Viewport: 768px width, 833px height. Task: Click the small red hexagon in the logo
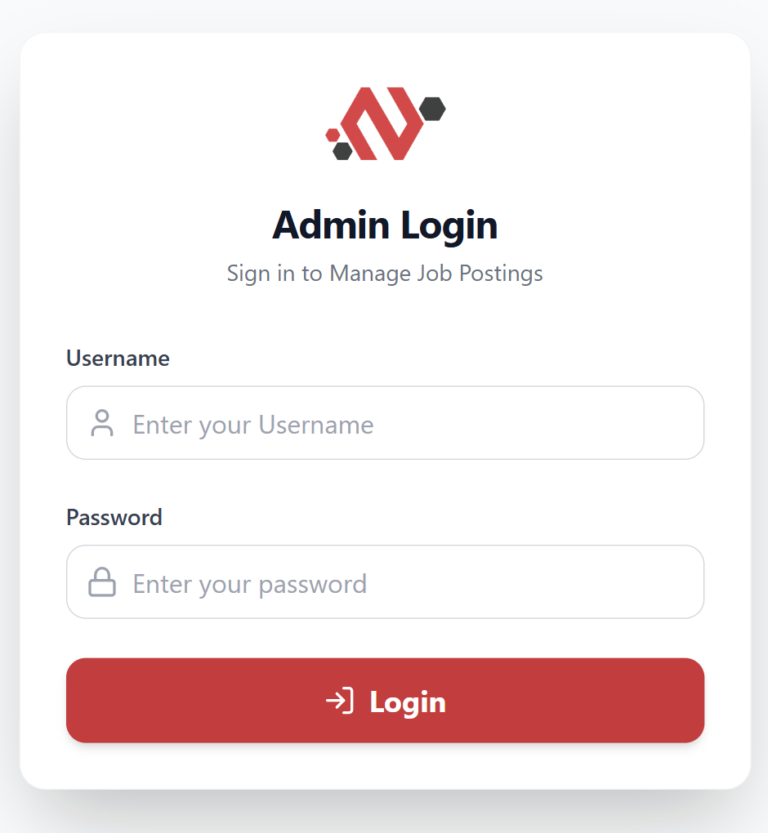point(332,133)
